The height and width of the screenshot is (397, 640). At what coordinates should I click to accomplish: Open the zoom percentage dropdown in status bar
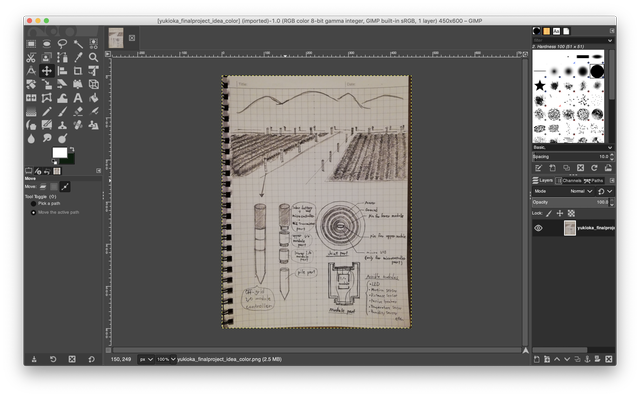coord(166,359)
